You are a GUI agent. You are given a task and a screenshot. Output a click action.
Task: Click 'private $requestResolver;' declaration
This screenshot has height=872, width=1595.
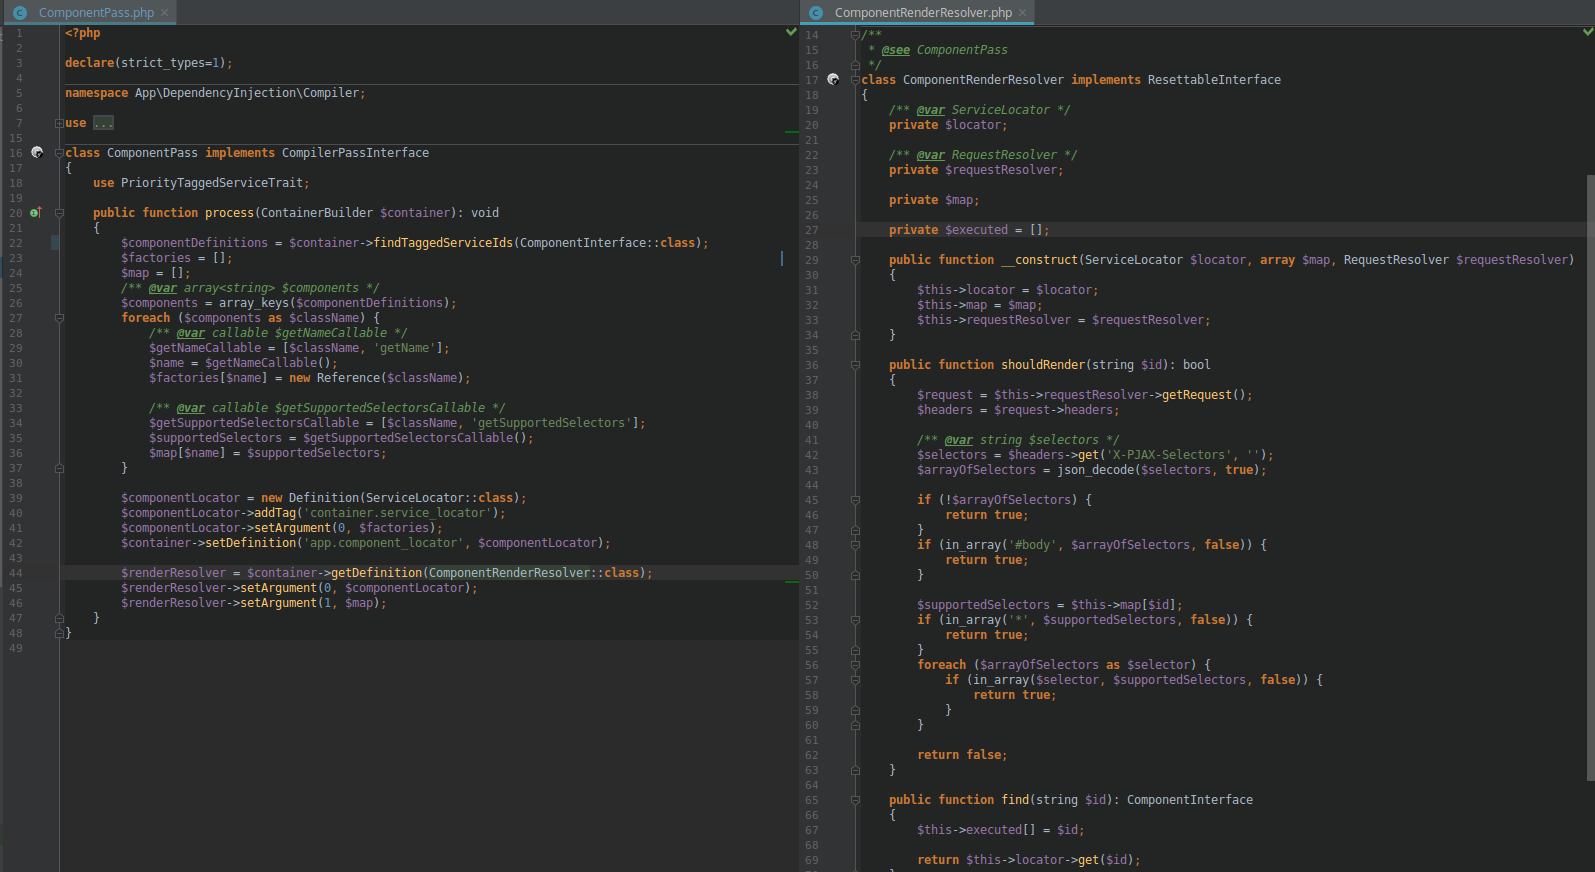coord(976,170)
